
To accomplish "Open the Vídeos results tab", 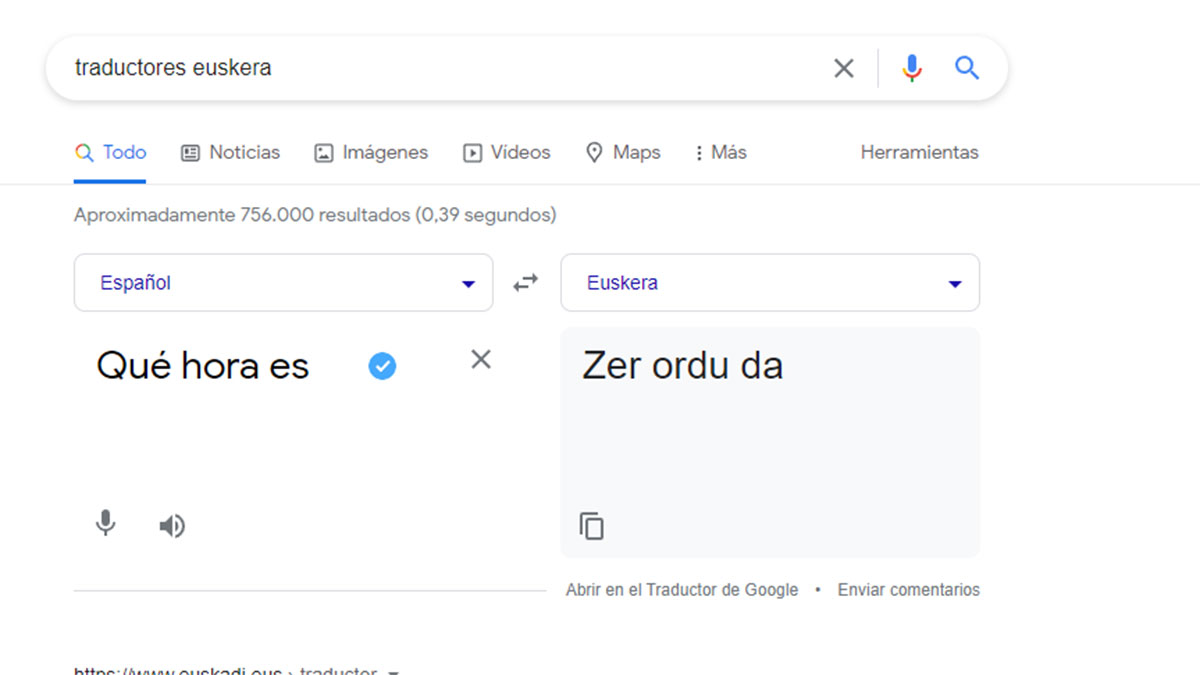I will (x=507, y=153).
